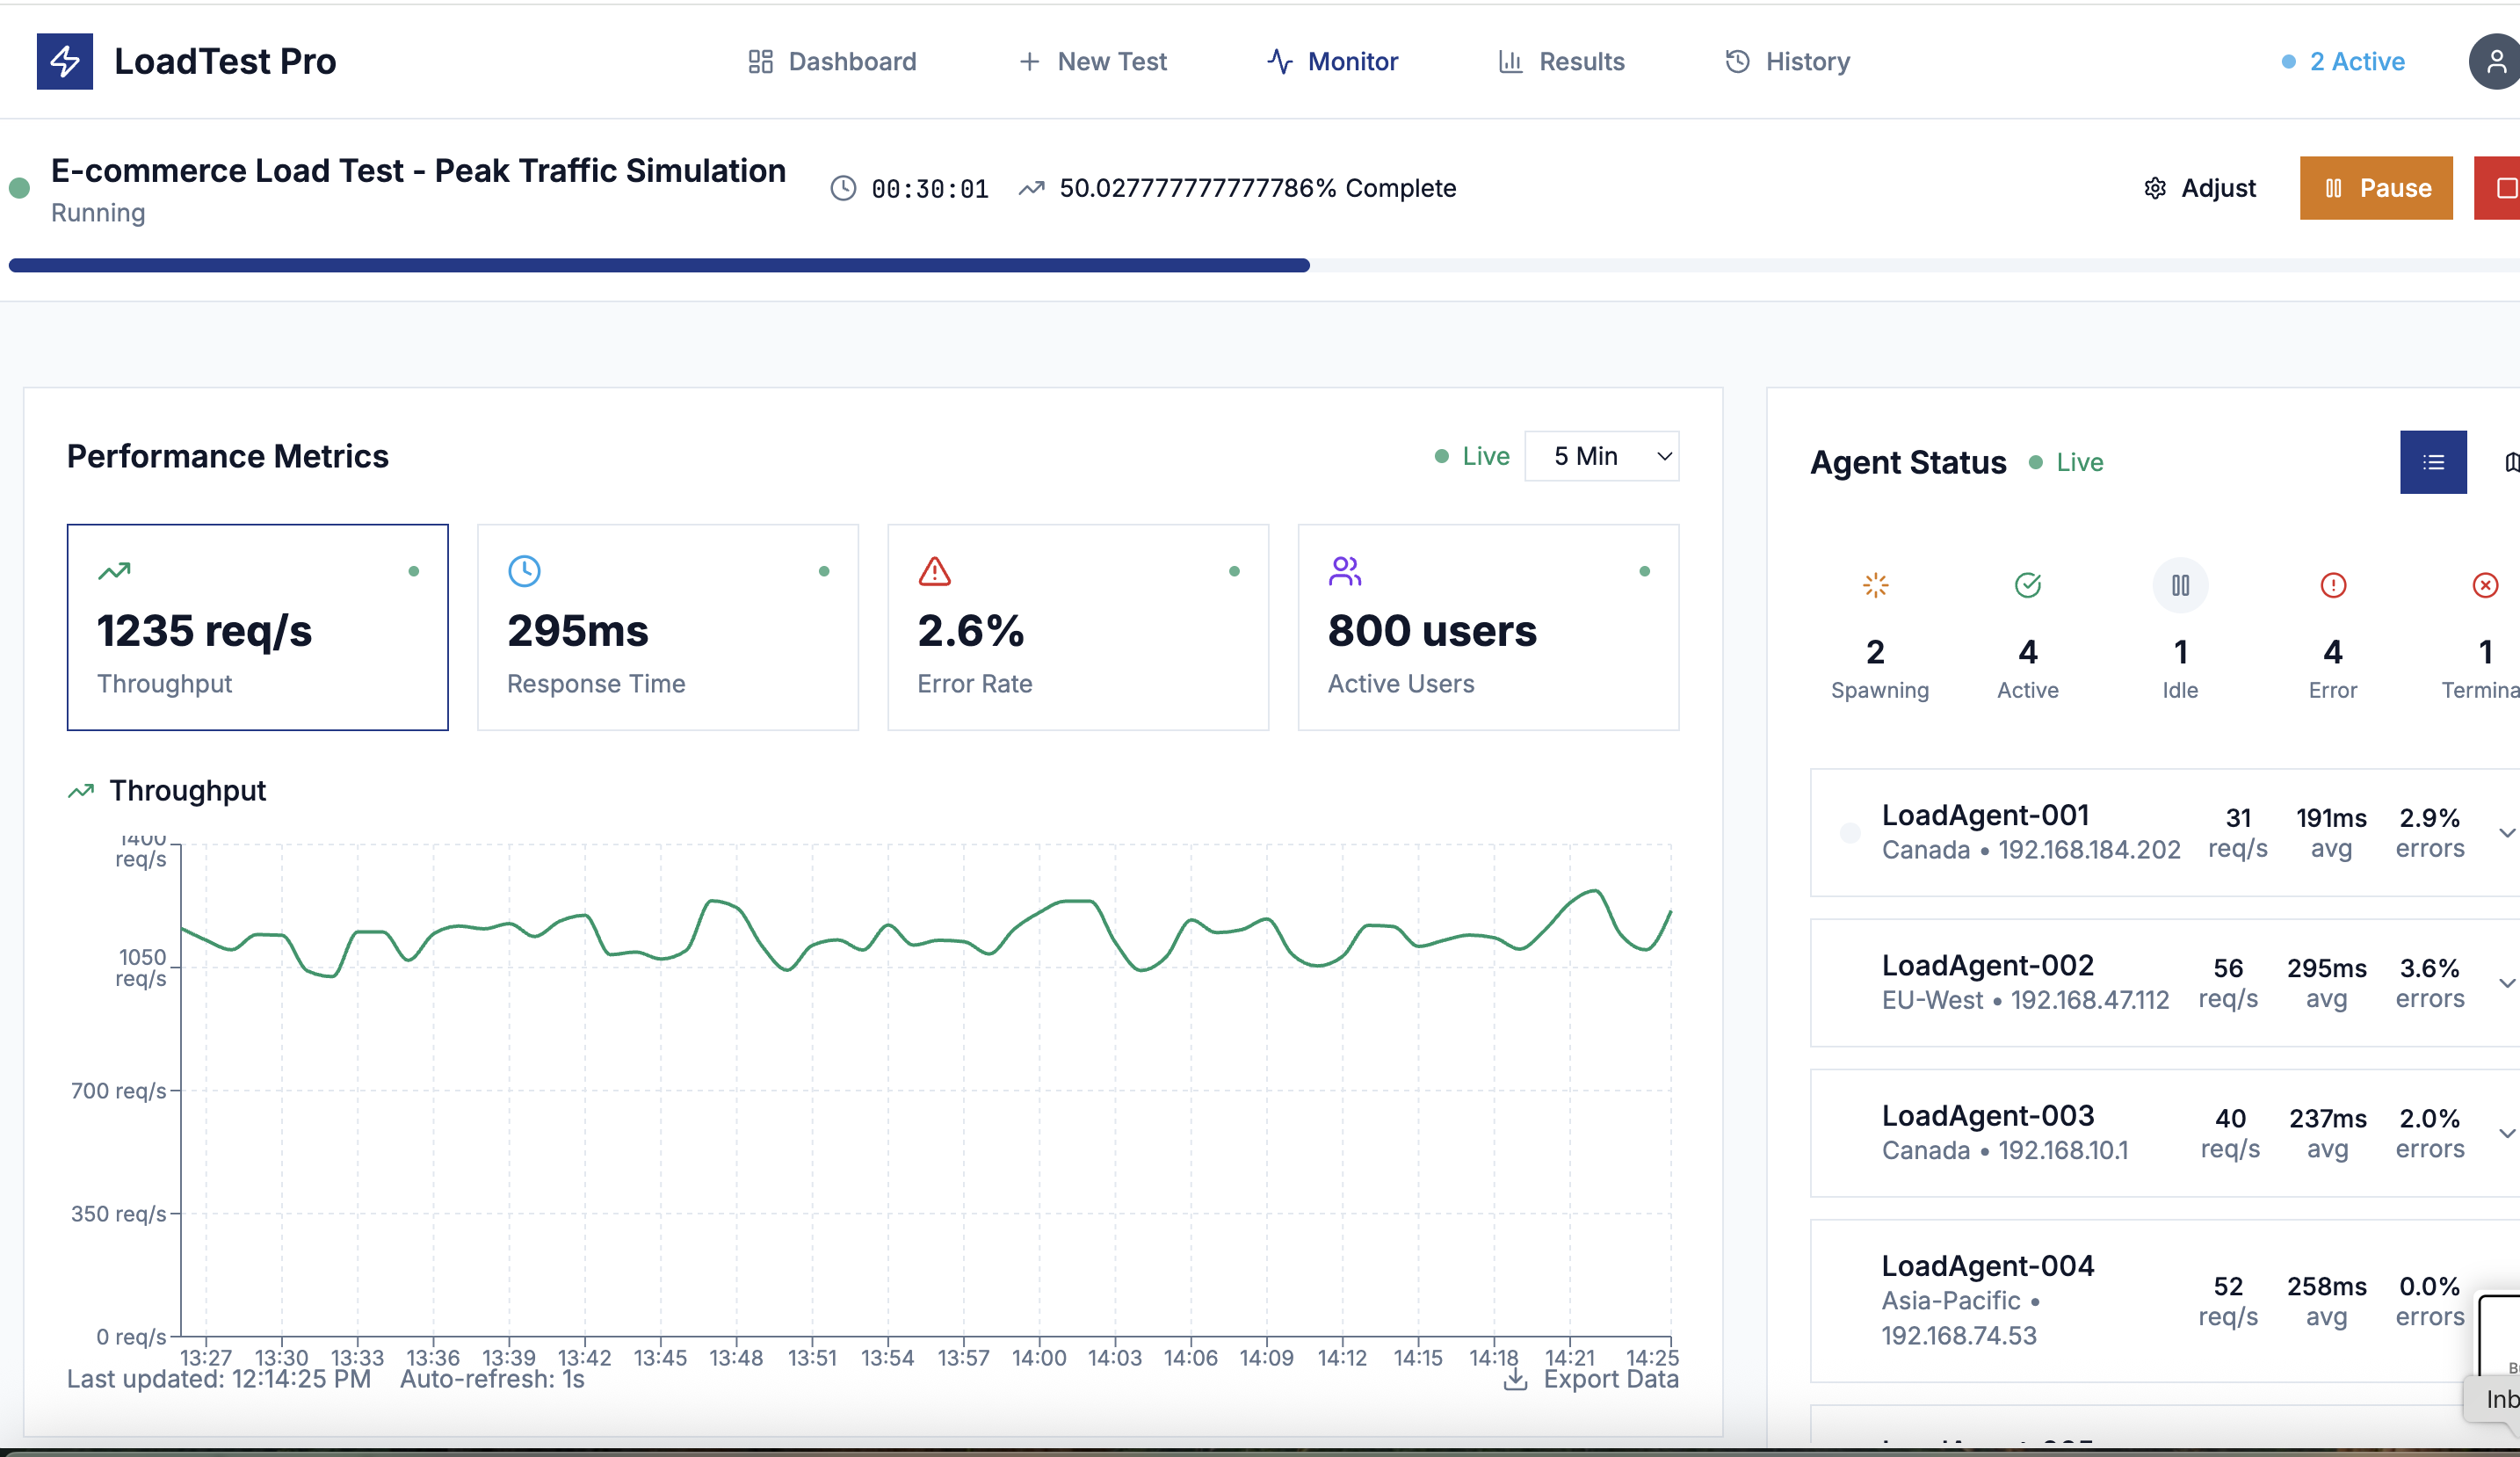Expand the LoadAgent-002 row chevron
Image resolution: width=2520 pixels, height=1457 pixels.
click(2506, 982)
